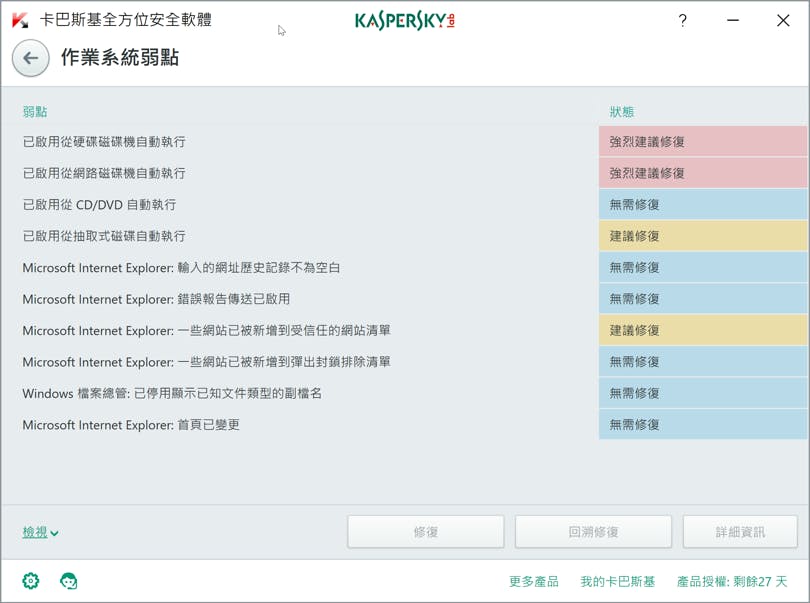The height and width of the screenshot is (603, 810).
Task: Select 已啟用從網路磁碟機自動執行 row
Action: 104,173
